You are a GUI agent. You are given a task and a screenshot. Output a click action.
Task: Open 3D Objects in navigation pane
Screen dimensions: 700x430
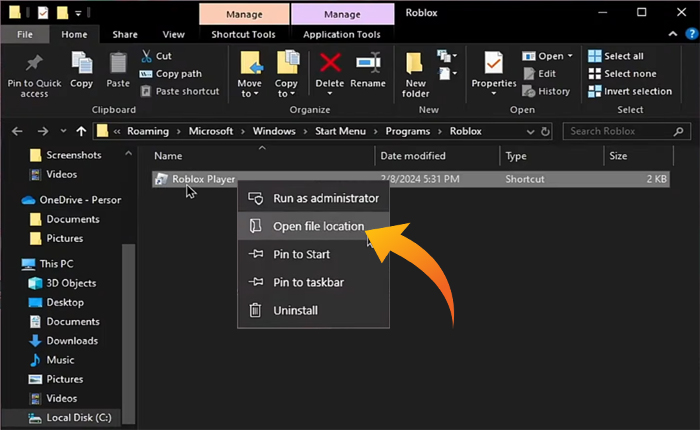tap(62, 283)
